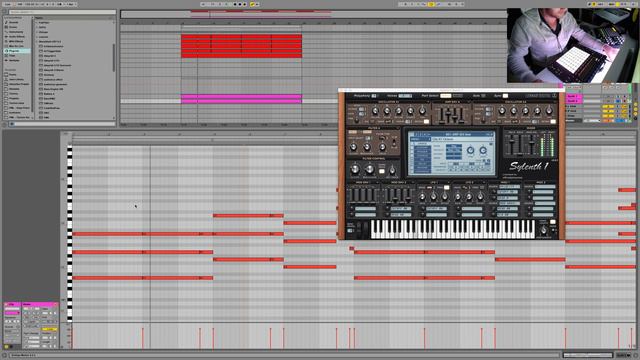Image resolution: width=640 pixels, height=360 pixels.
Task: Select highlighted Plug-ins browser category
Action: 16,51
